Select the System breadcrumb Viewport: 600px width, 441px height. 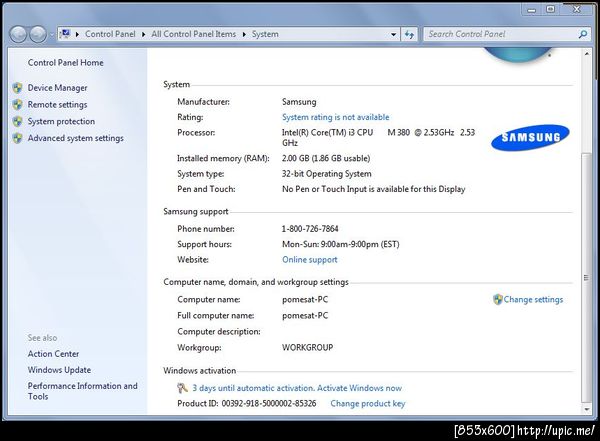[265, 34]
